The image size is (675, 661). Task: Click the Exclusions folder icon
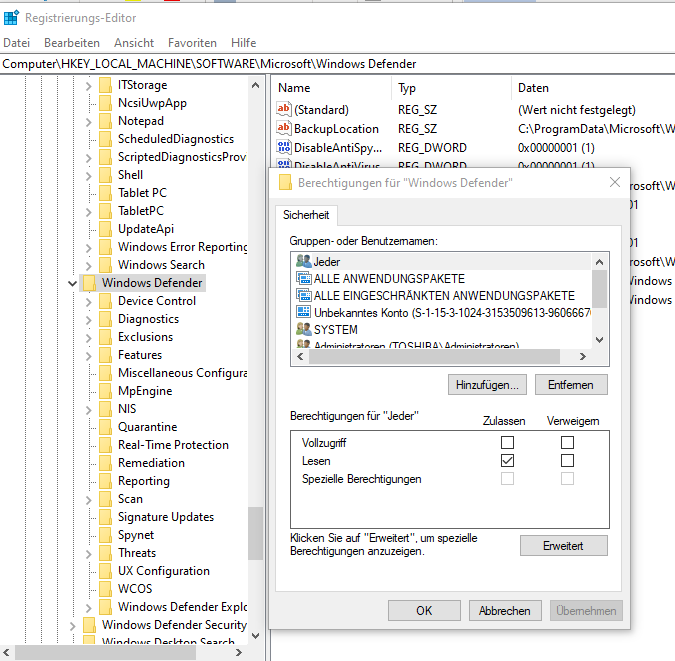click(105, 337)
